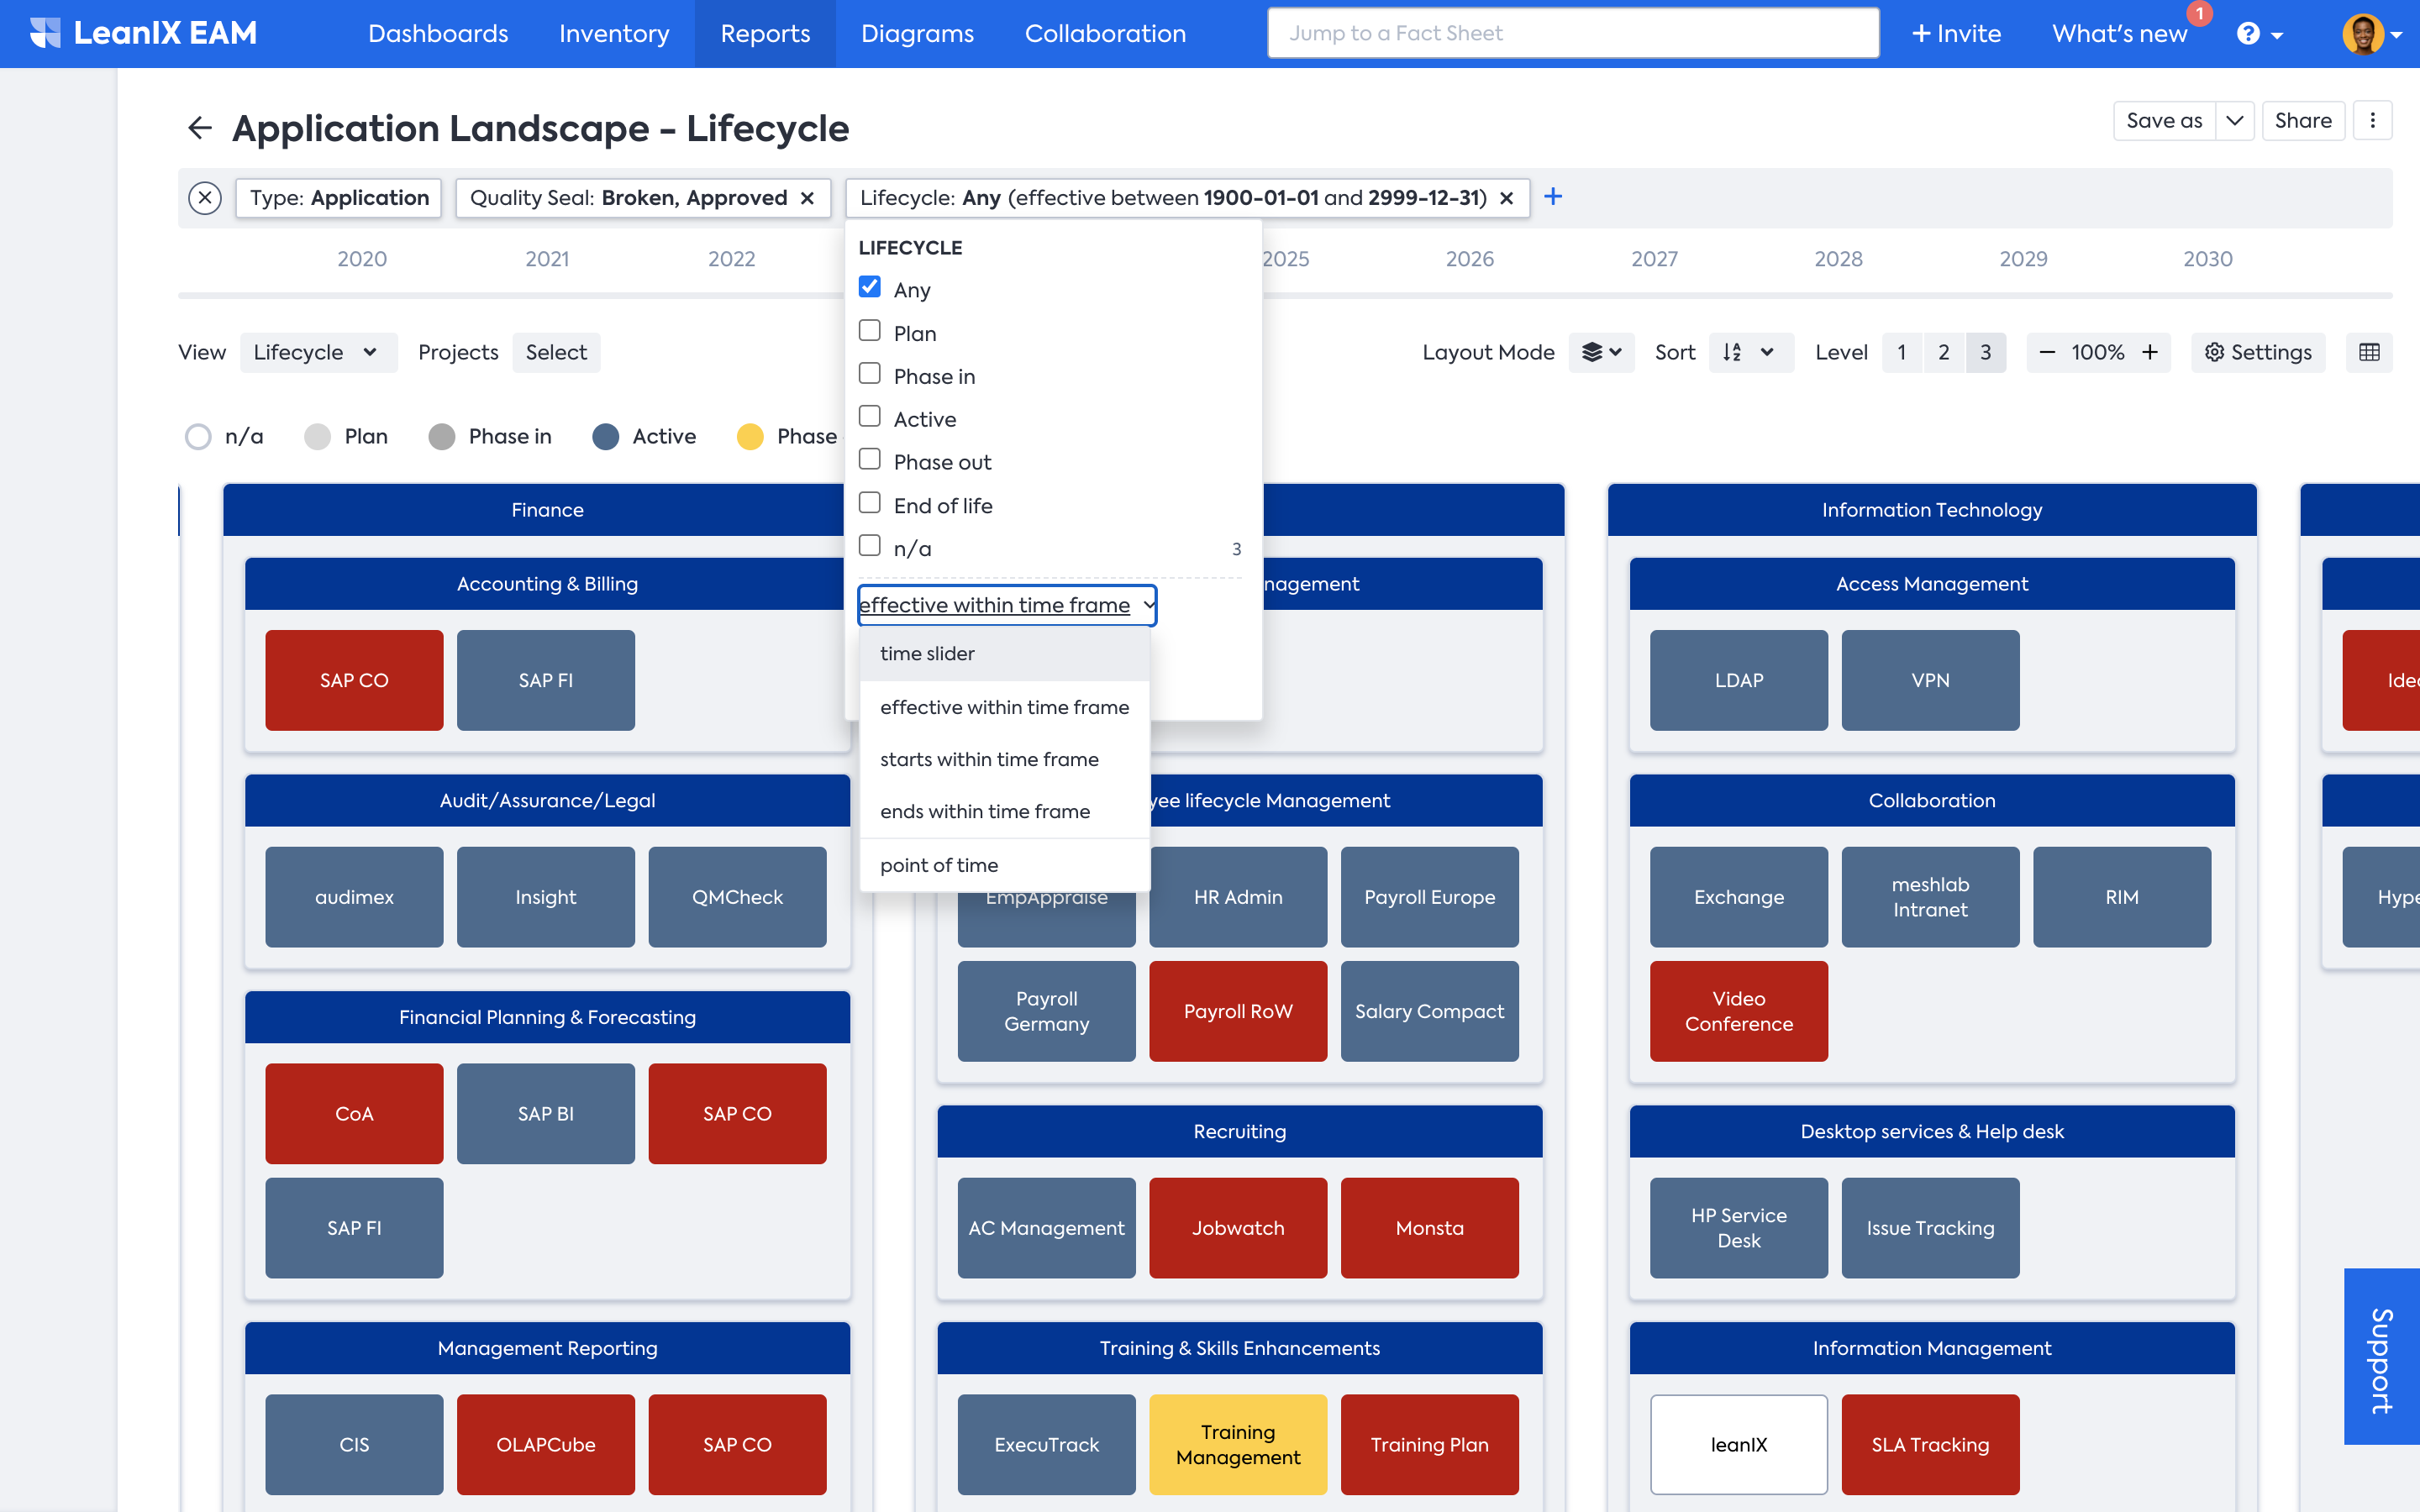The height and width of the screenshot is (1512, 2420).
Task: Click the Active legend swatch
Action: pos(605,437)
